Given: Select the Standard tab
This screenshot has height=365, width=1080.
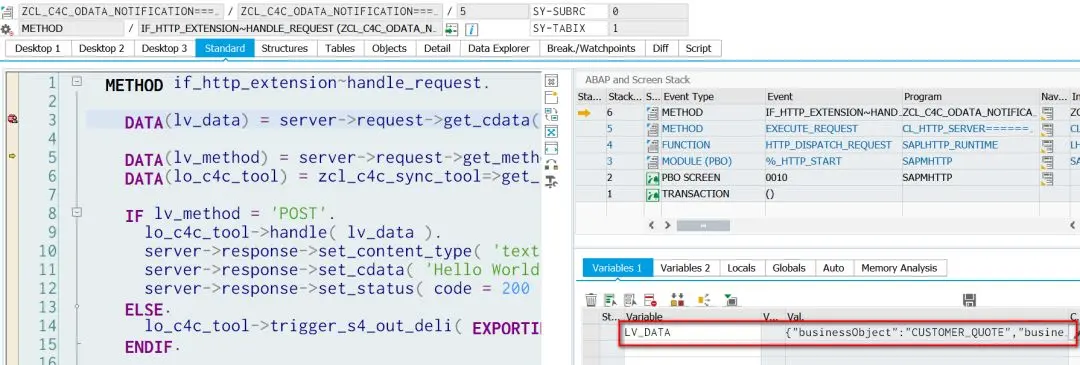Looking at the screenshot, I should [225, 48].
